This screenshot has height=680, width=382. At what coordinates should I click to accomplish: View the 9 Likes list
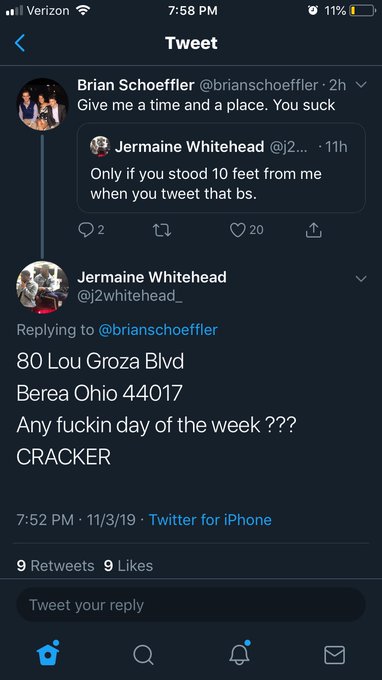point(128,566)
